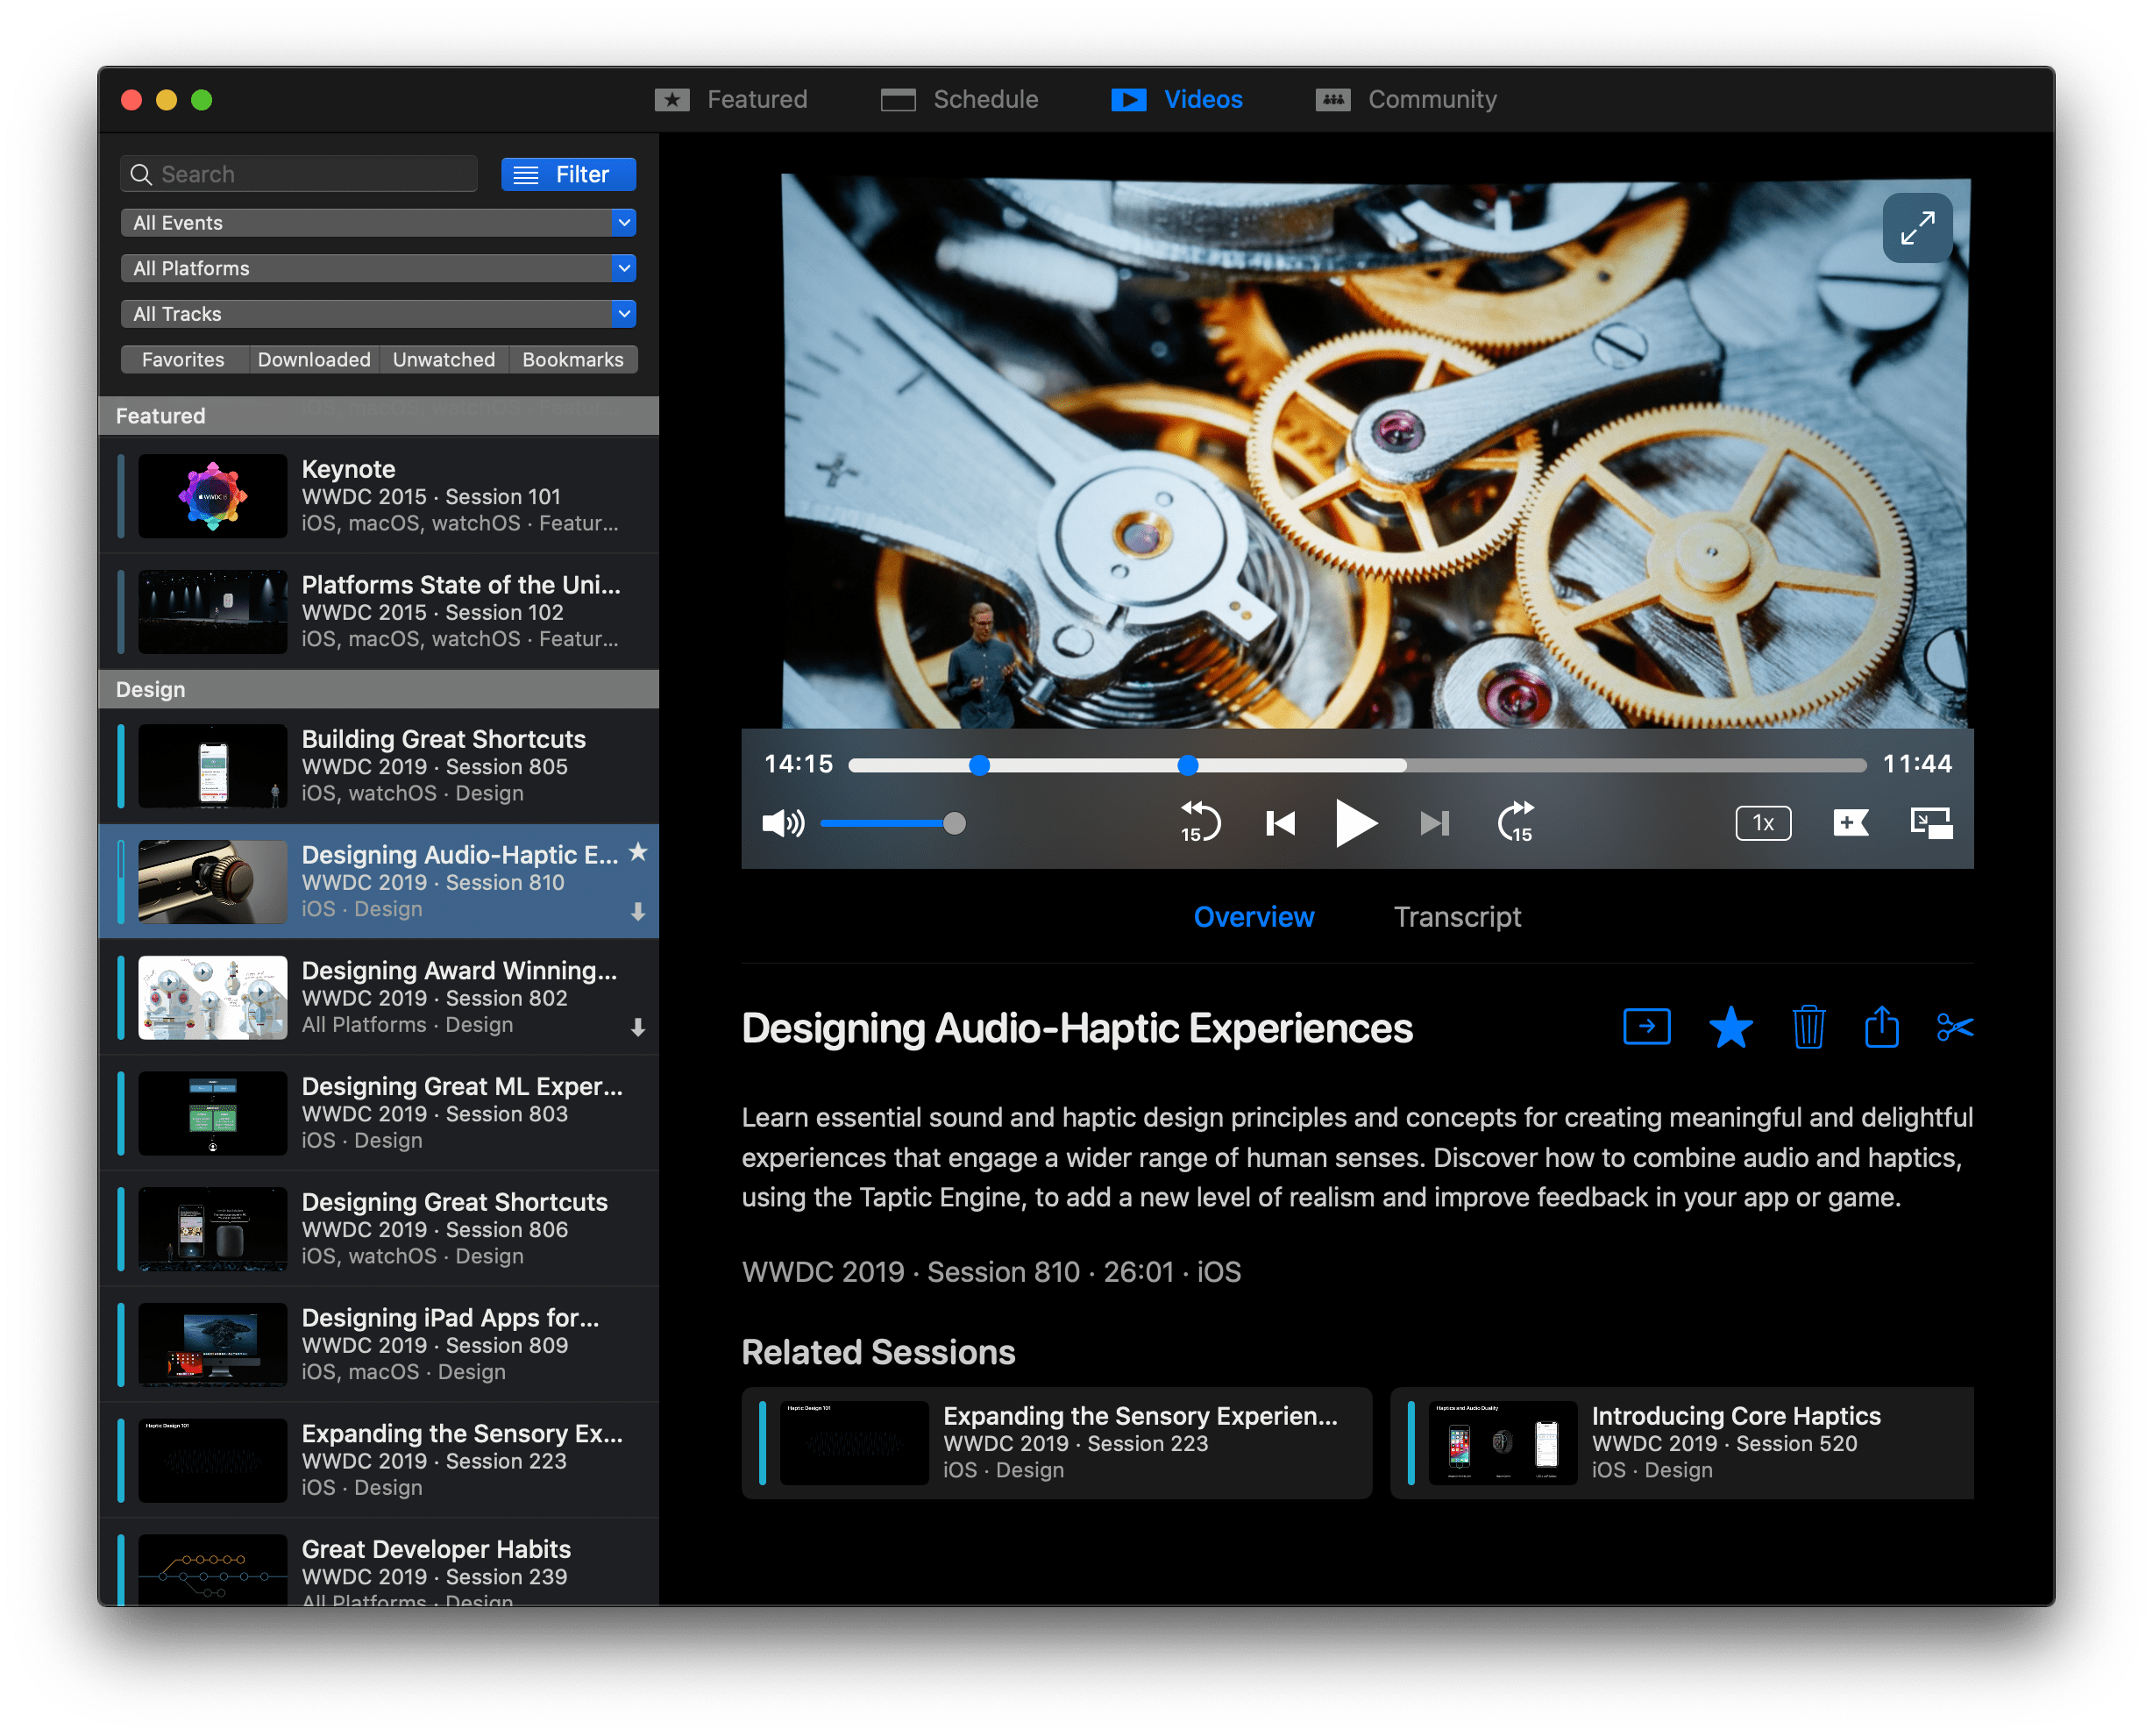2153x1736 pixels.
Task: Adjust the volume slider
Action: coord(891,823)
